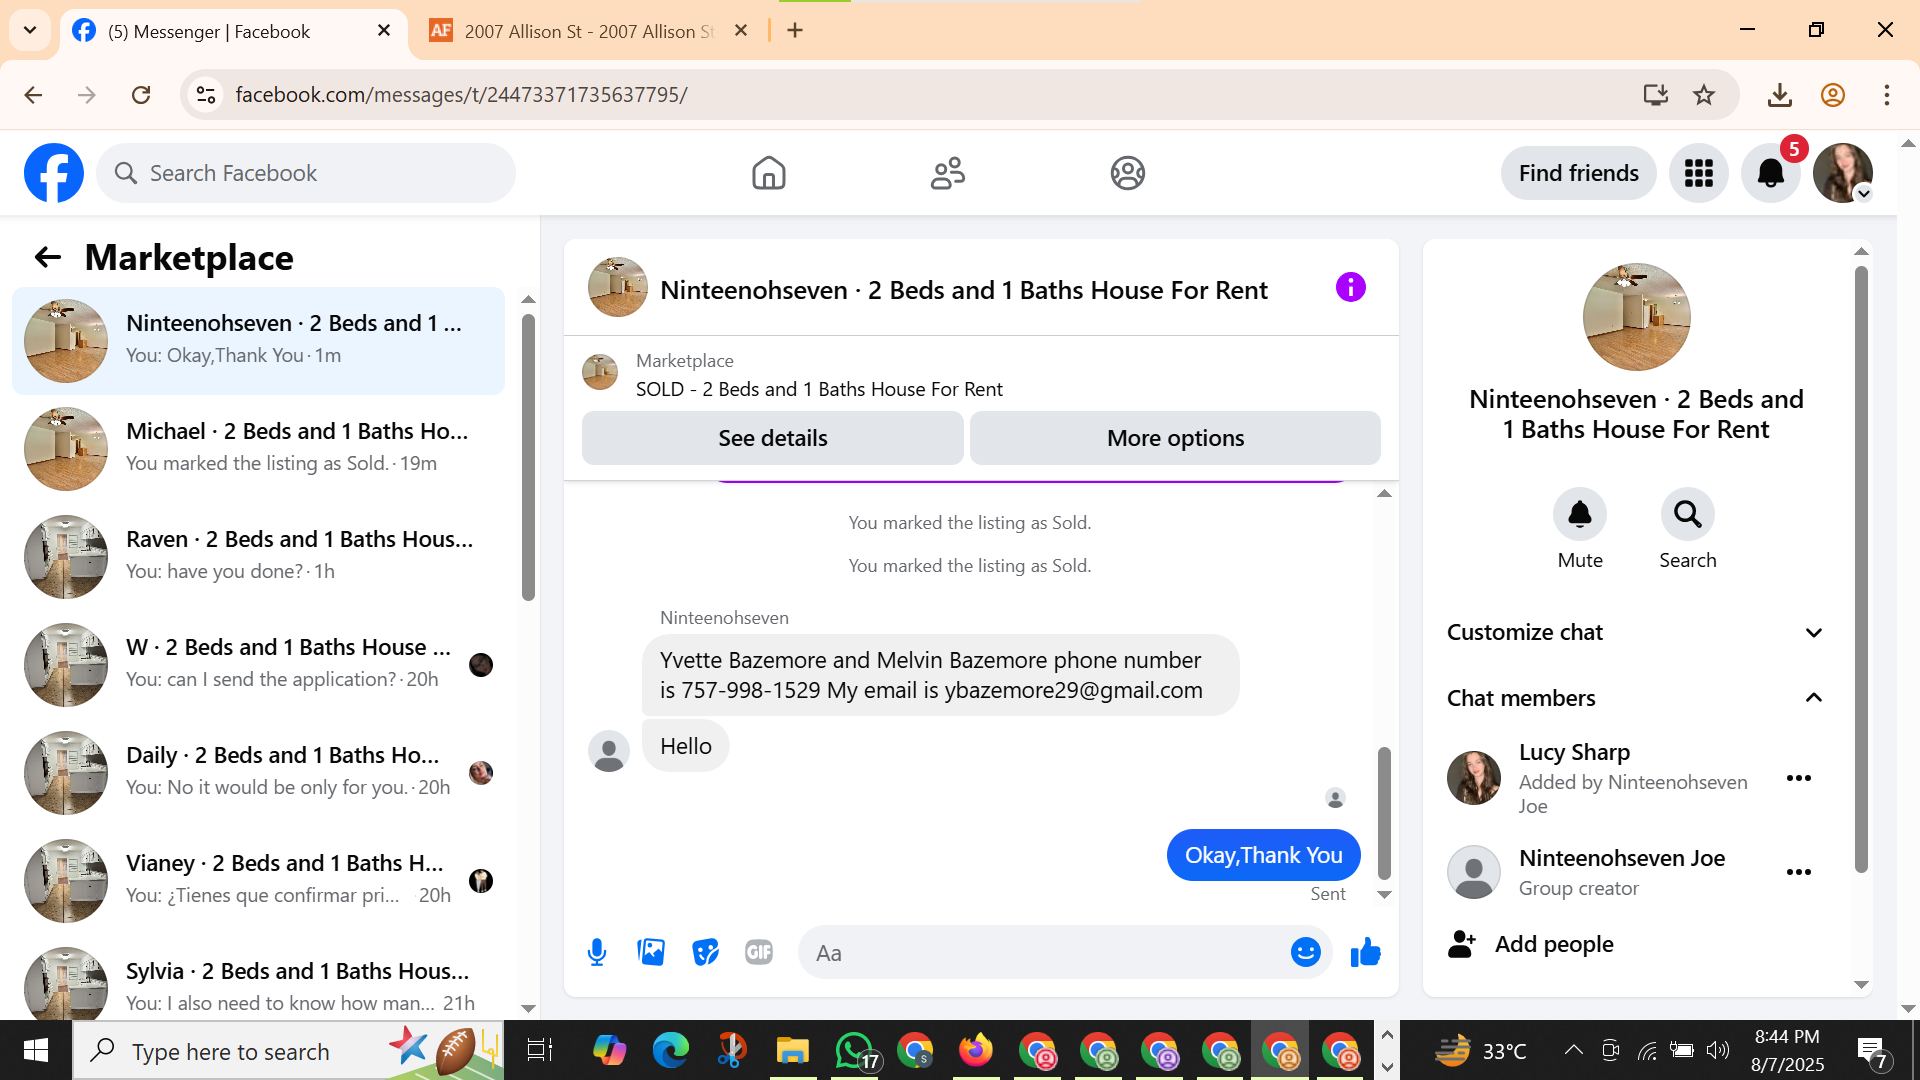Open the W 2 Beds conversation
The height and width of the screenshot is (1080, 1920).
(x=258, y=665)
